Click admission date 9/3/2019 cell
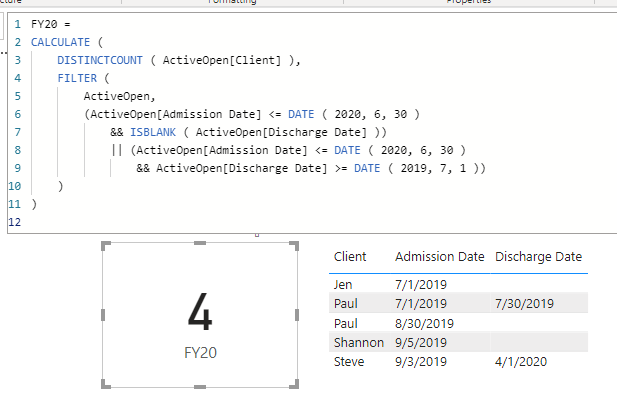 click(421, 362)
